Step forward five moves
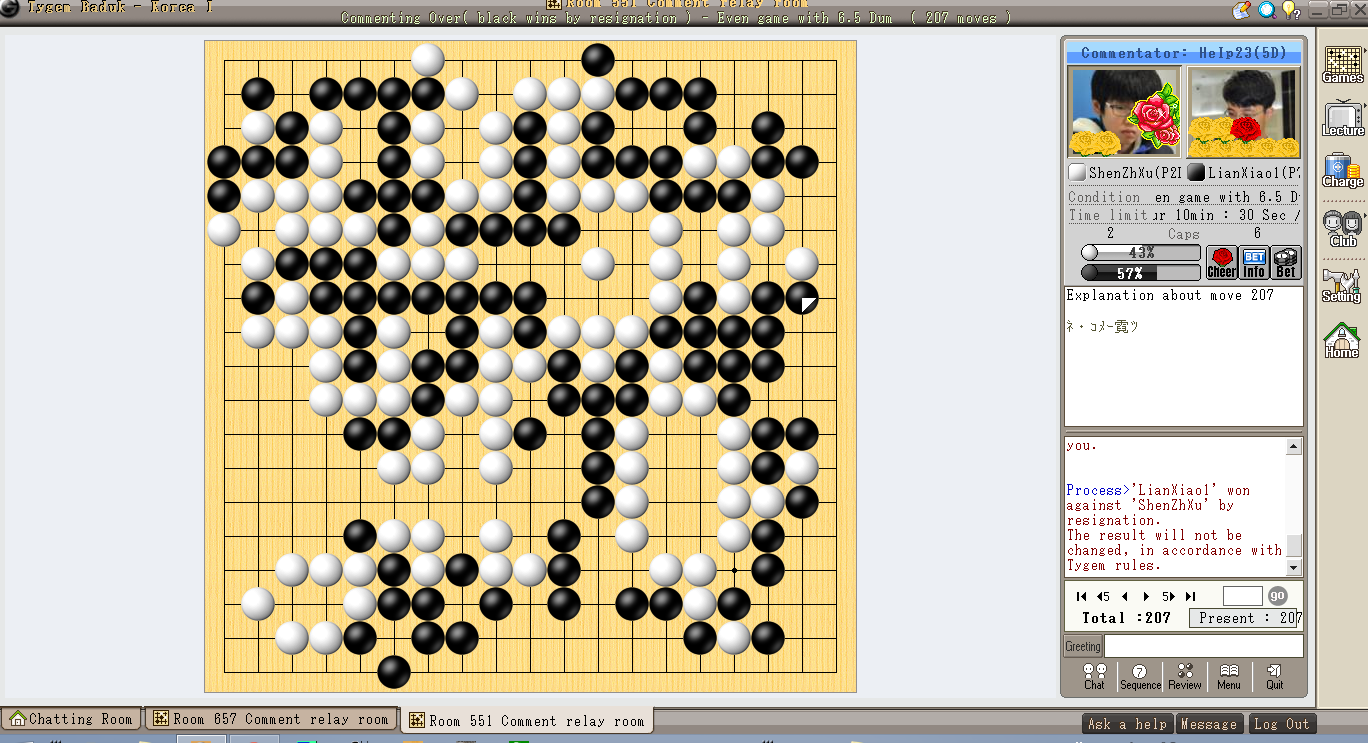The height and width of the screenshot is (743, 1368). (1168, 596)
